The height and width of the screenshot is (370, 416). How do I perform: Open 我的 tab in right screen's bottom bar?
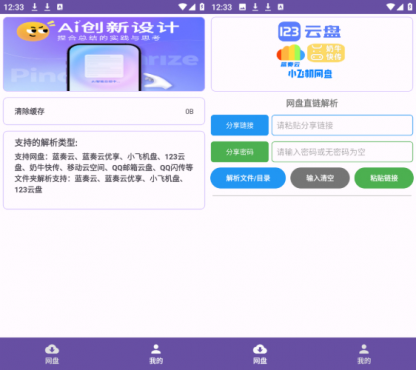[364, 354]
